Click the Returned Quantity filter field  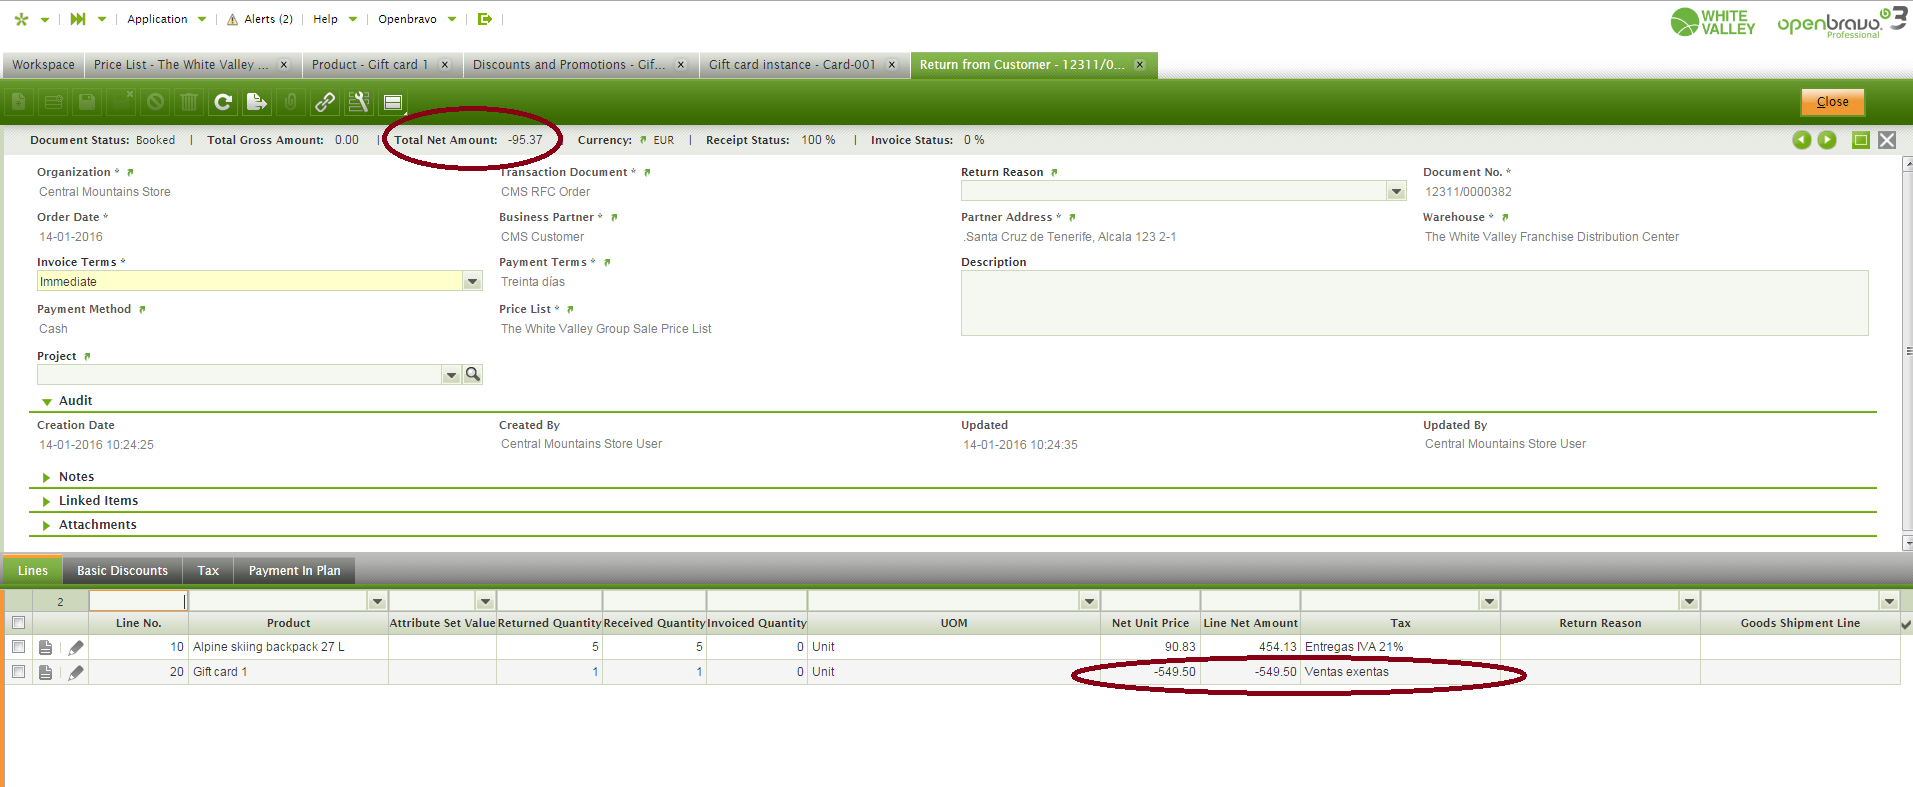(549, 601)
